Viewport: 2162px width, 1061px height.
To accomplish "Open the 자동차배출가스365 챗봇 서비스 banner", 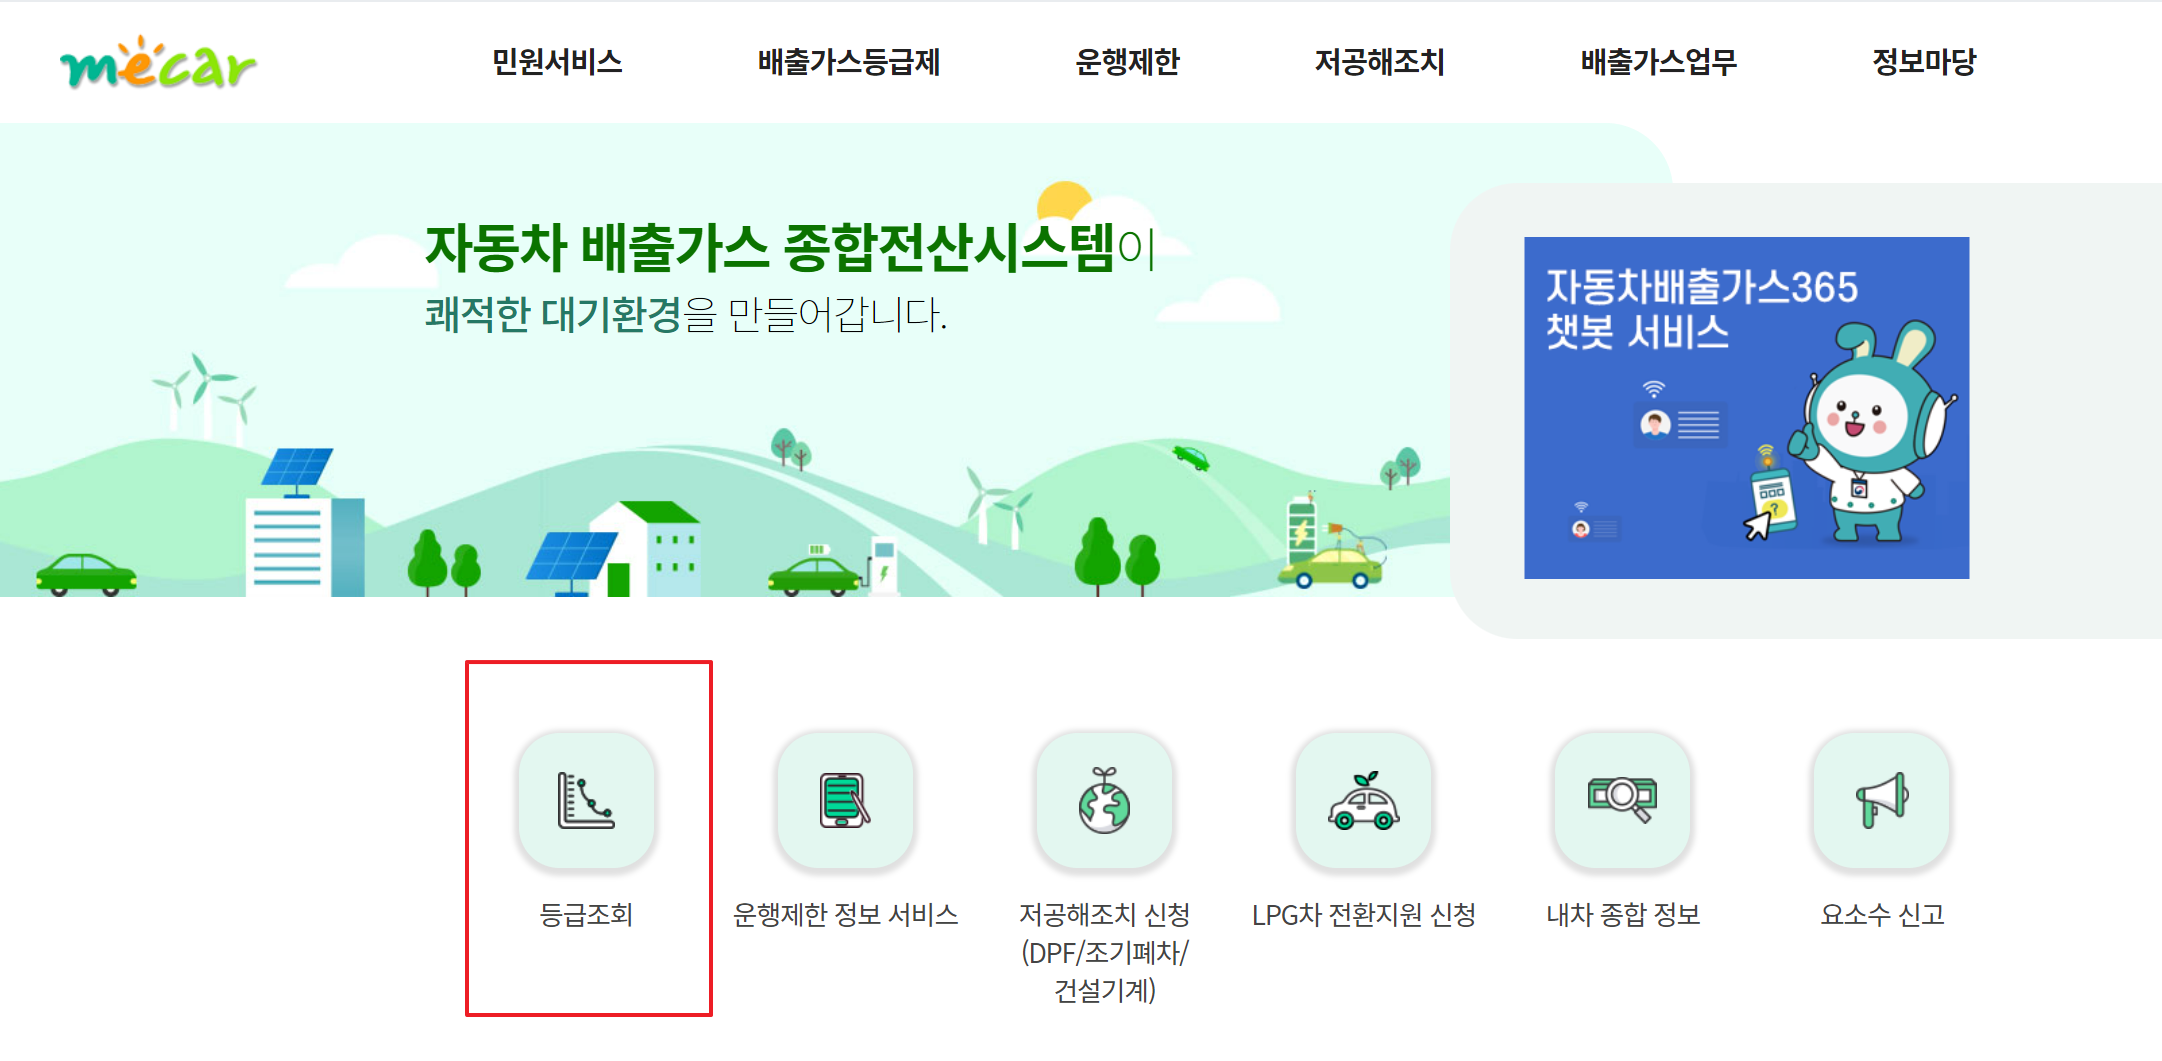I will [x=1746, y=408].
